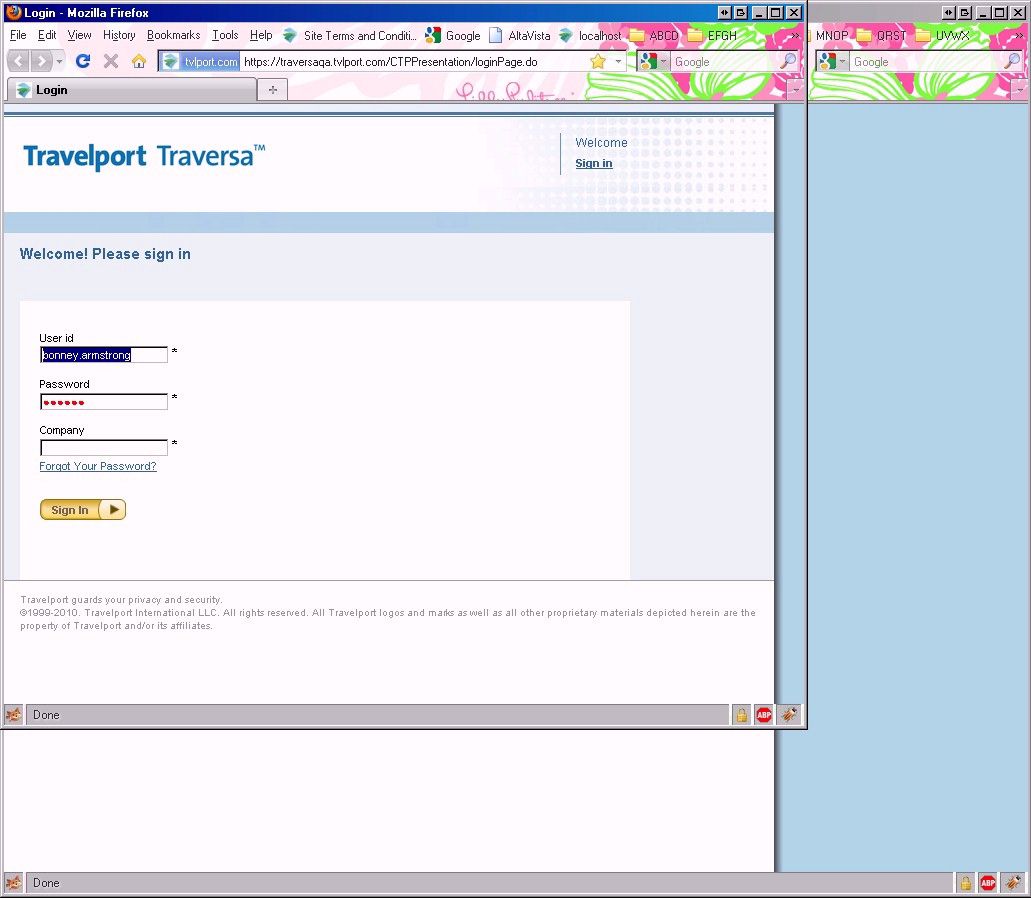Screen dimensions: 1031x898
Task: Open the Bookmarks menu
Action: 173,35
